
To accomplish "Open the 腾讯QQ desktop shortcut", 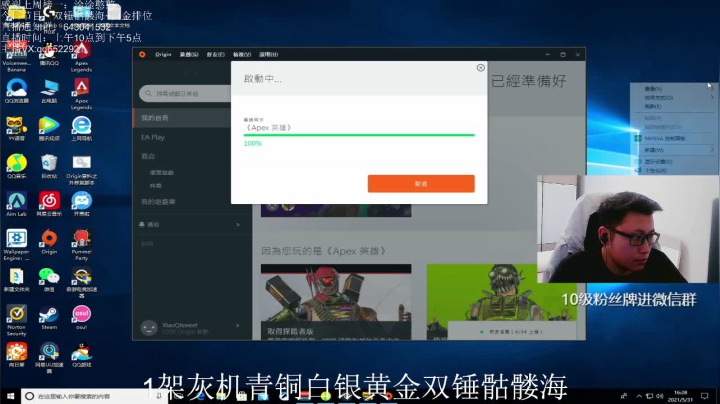I will click(x=49, y=55).
